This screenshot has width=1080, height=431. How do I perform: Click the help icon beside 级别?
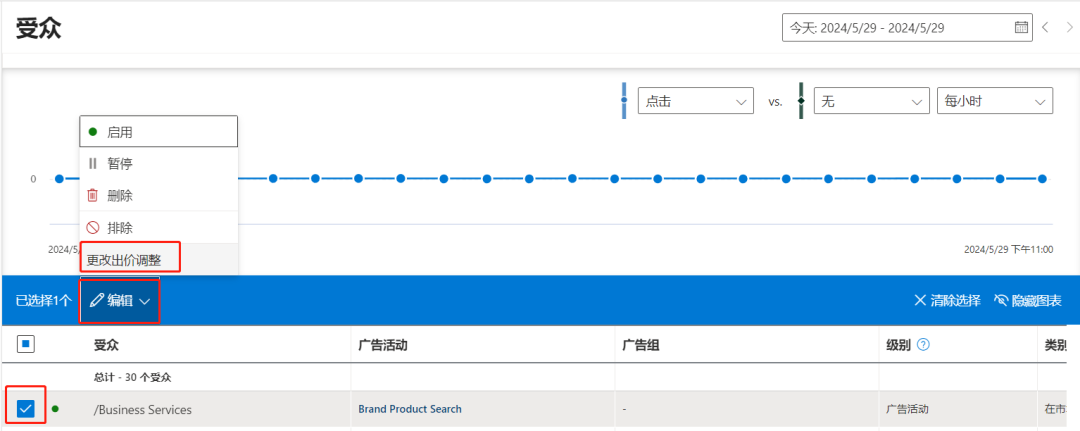pyautogui.click(x=924, y=345)
